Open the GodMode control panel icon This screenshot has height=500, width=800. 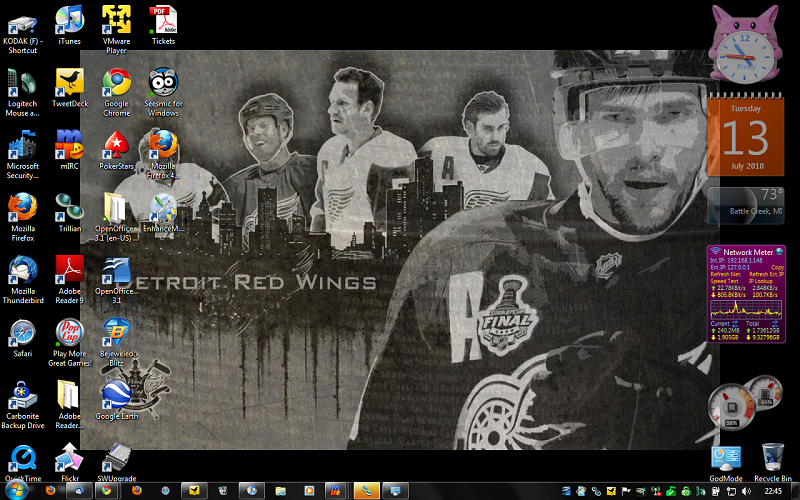[726, 462]
